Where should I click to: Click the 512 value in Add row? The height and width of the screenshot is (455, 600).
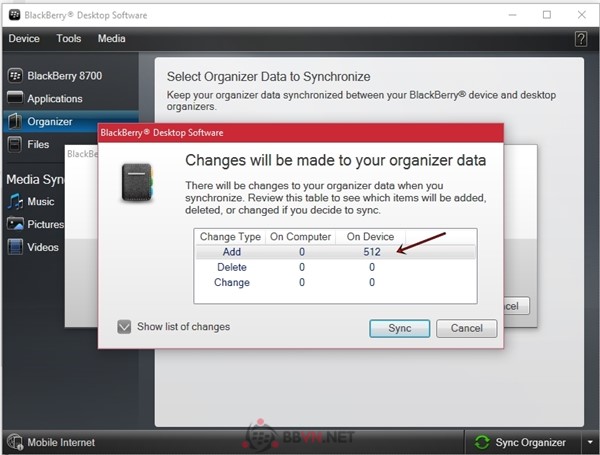(x=372, y=252)
